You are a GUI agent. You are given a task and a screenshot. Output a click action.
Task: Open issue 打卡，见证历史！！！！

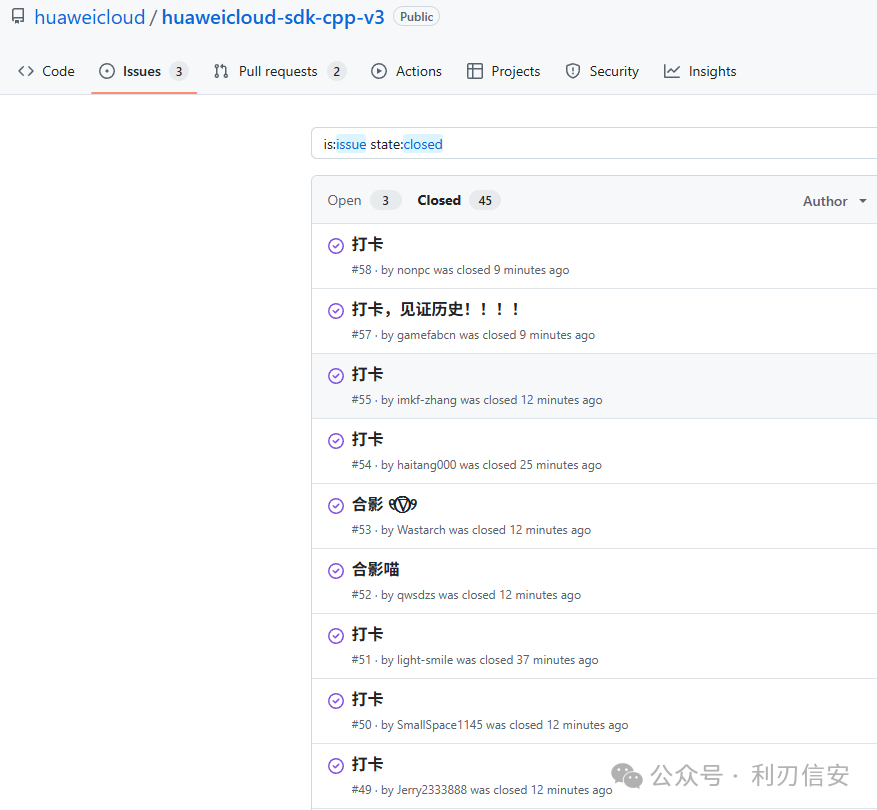436,309
